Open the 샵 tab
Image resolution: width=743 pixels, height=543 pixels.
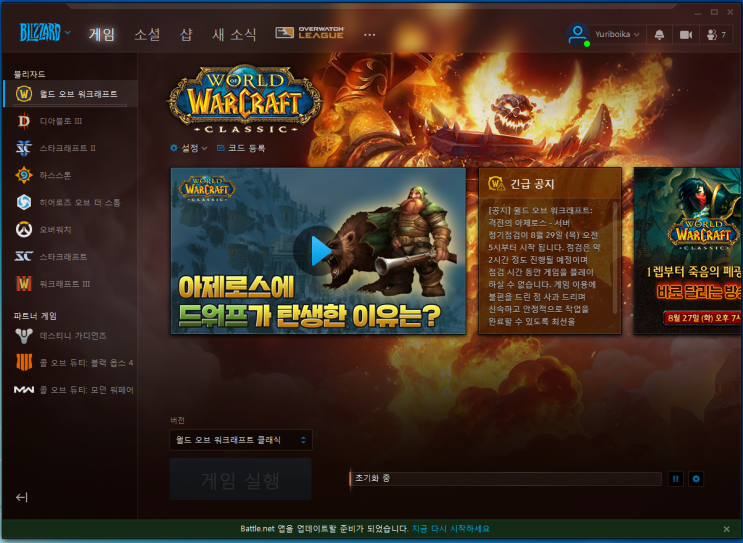pyautogui.click(x=186, y=34)
